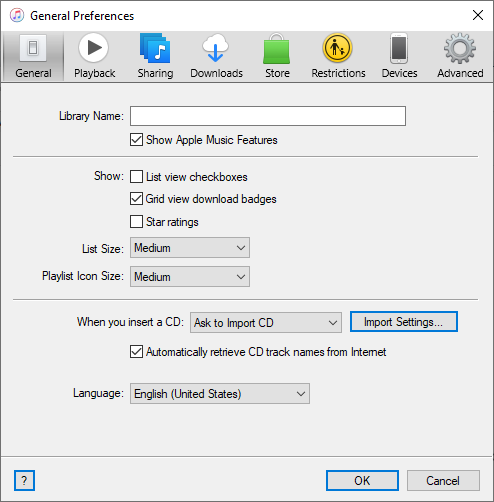The image size is (494, 502).
Task: Confirm with the OK button
Action: pyautogui.click(x=362, y=480)
